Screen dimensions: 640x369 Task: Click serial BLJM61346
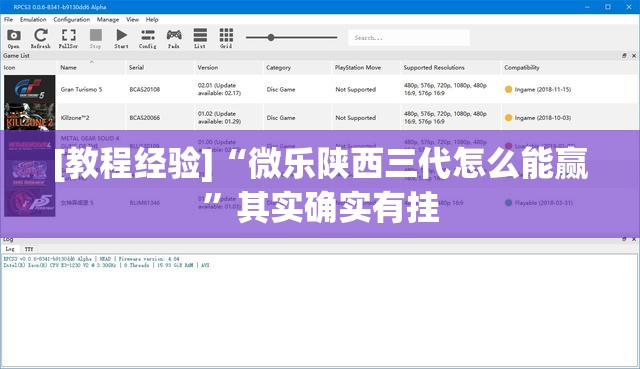point(144,202)
